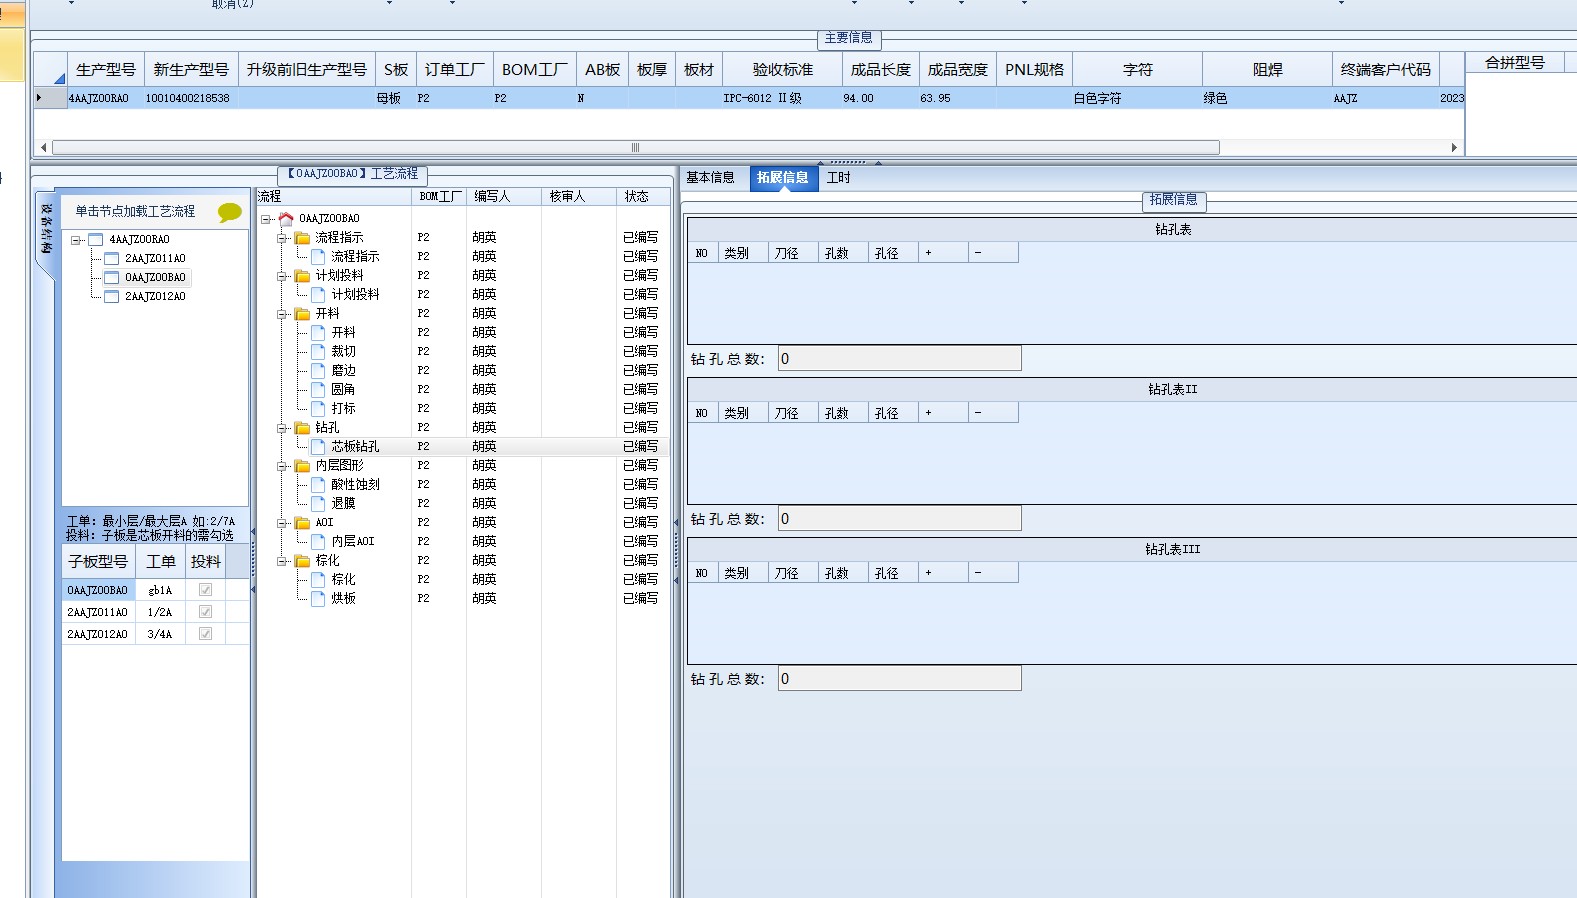The height and width of the screenshot is (898, 1577).
Task: Click the 棕化 folder icon
Action: [x=302, y=560]
